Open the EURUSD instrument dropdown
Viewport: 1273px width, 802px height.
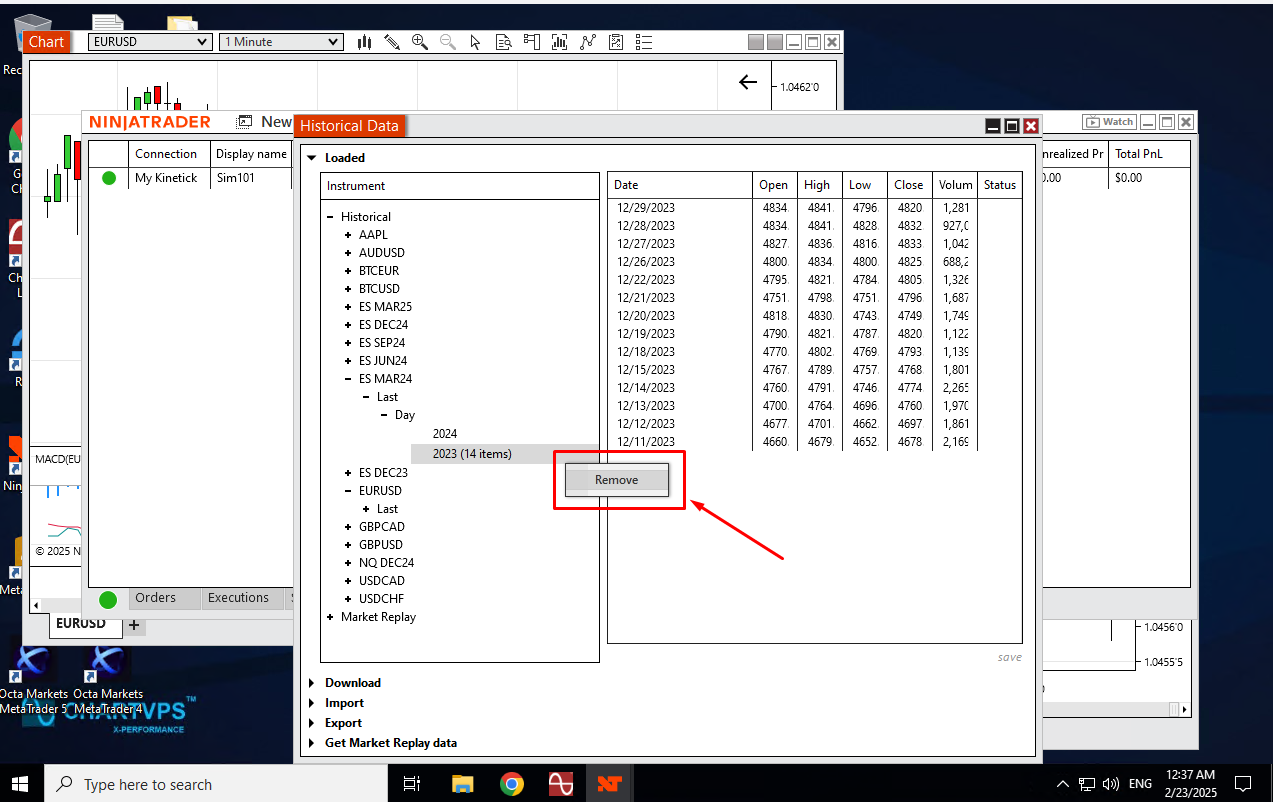click(150, 42)
